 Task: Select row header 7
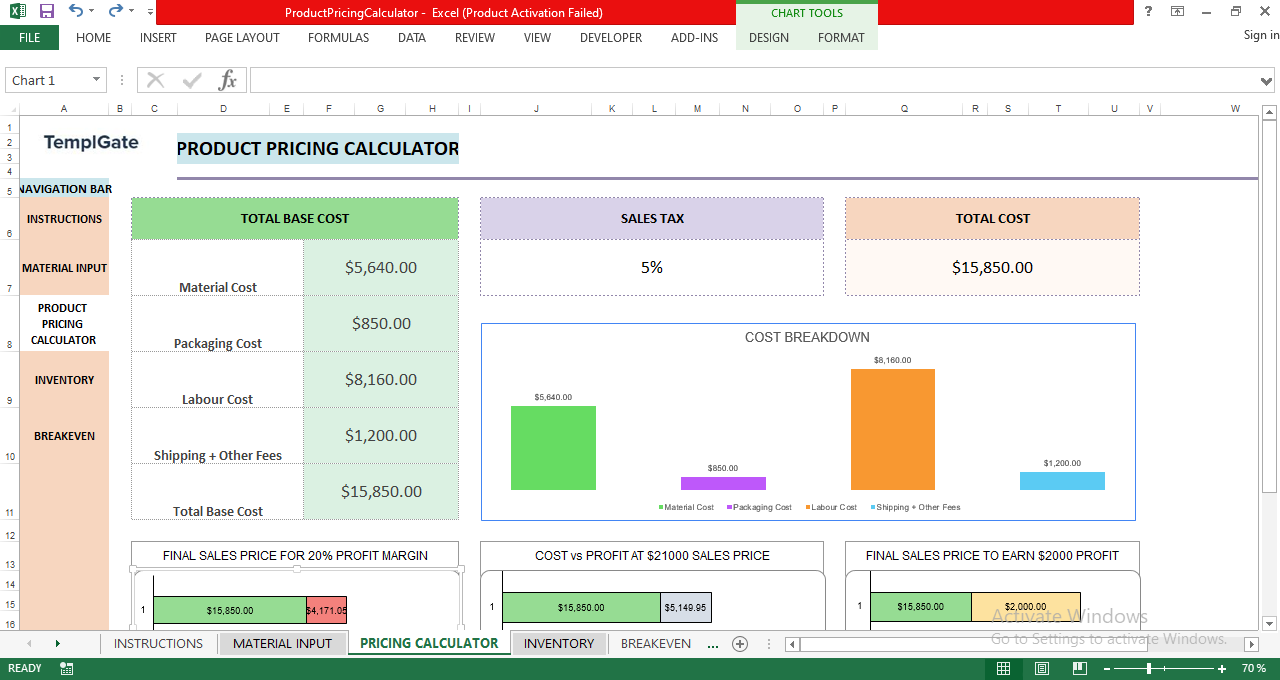[x=9, y=268]
